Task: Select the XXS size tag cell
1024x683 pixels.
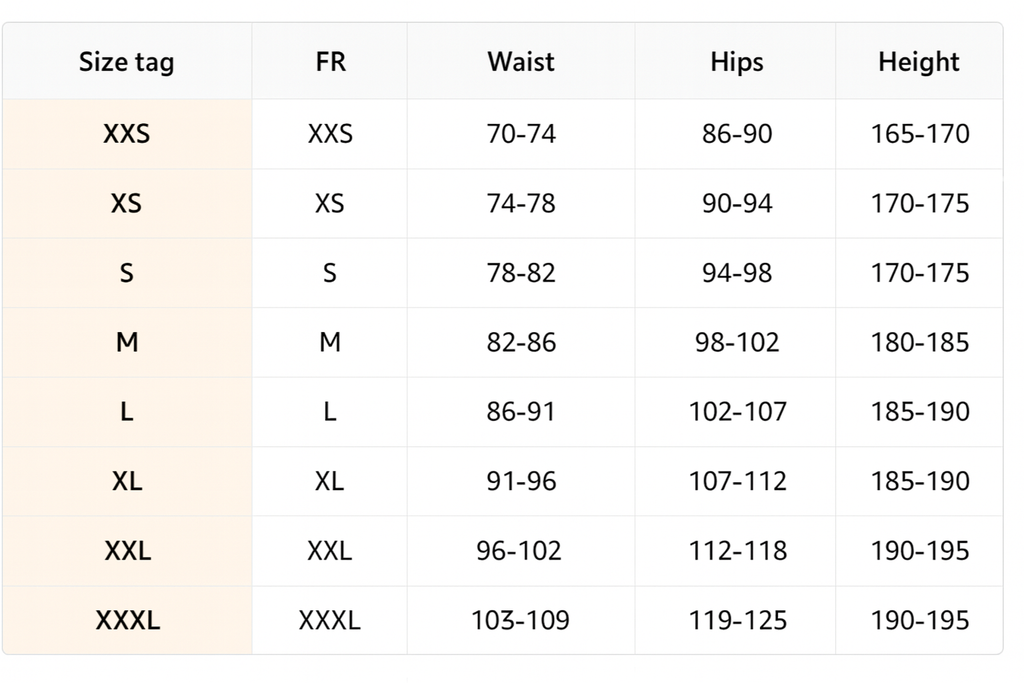Action: [127, 134]
